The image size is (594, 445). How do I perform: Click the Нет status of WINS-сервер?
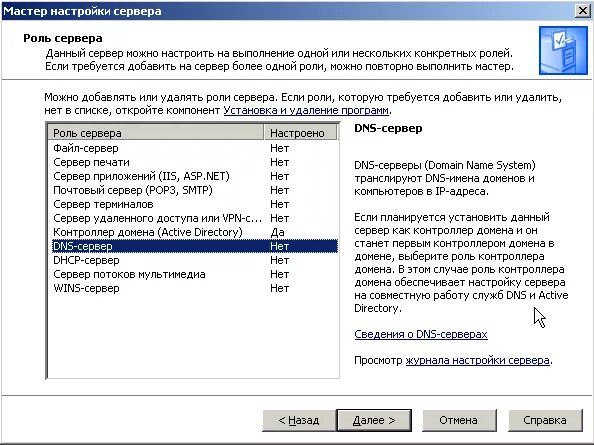pyautogui.click(x=280, y=289)
